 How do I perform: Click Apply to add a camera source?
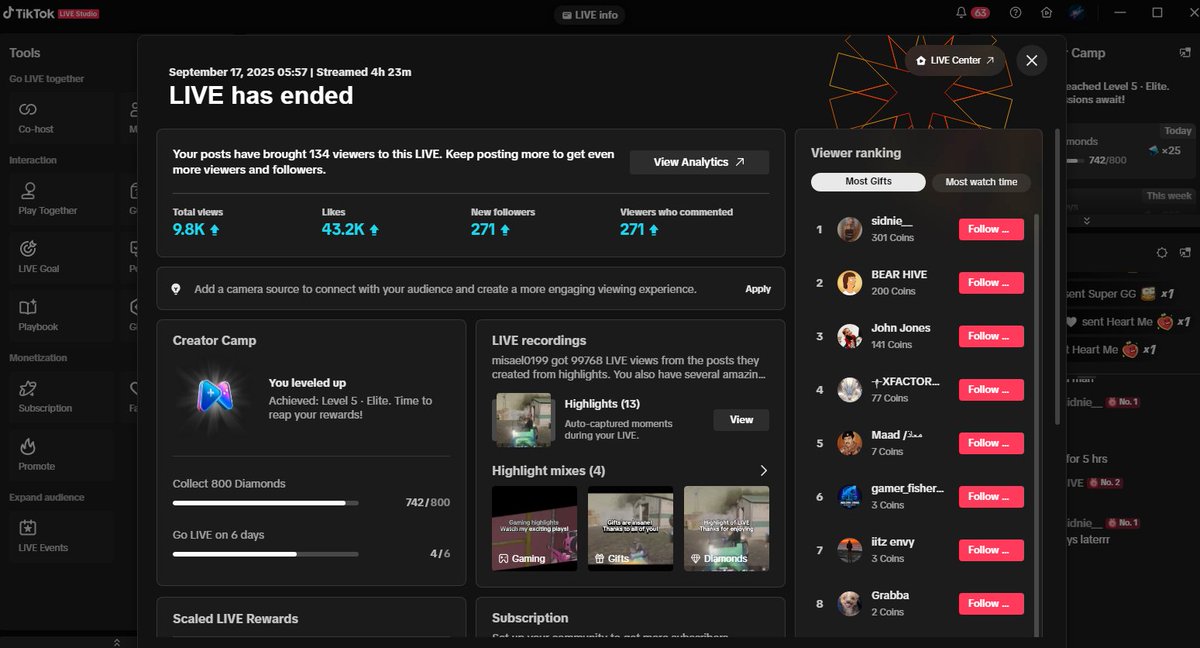tap(758, 288)
